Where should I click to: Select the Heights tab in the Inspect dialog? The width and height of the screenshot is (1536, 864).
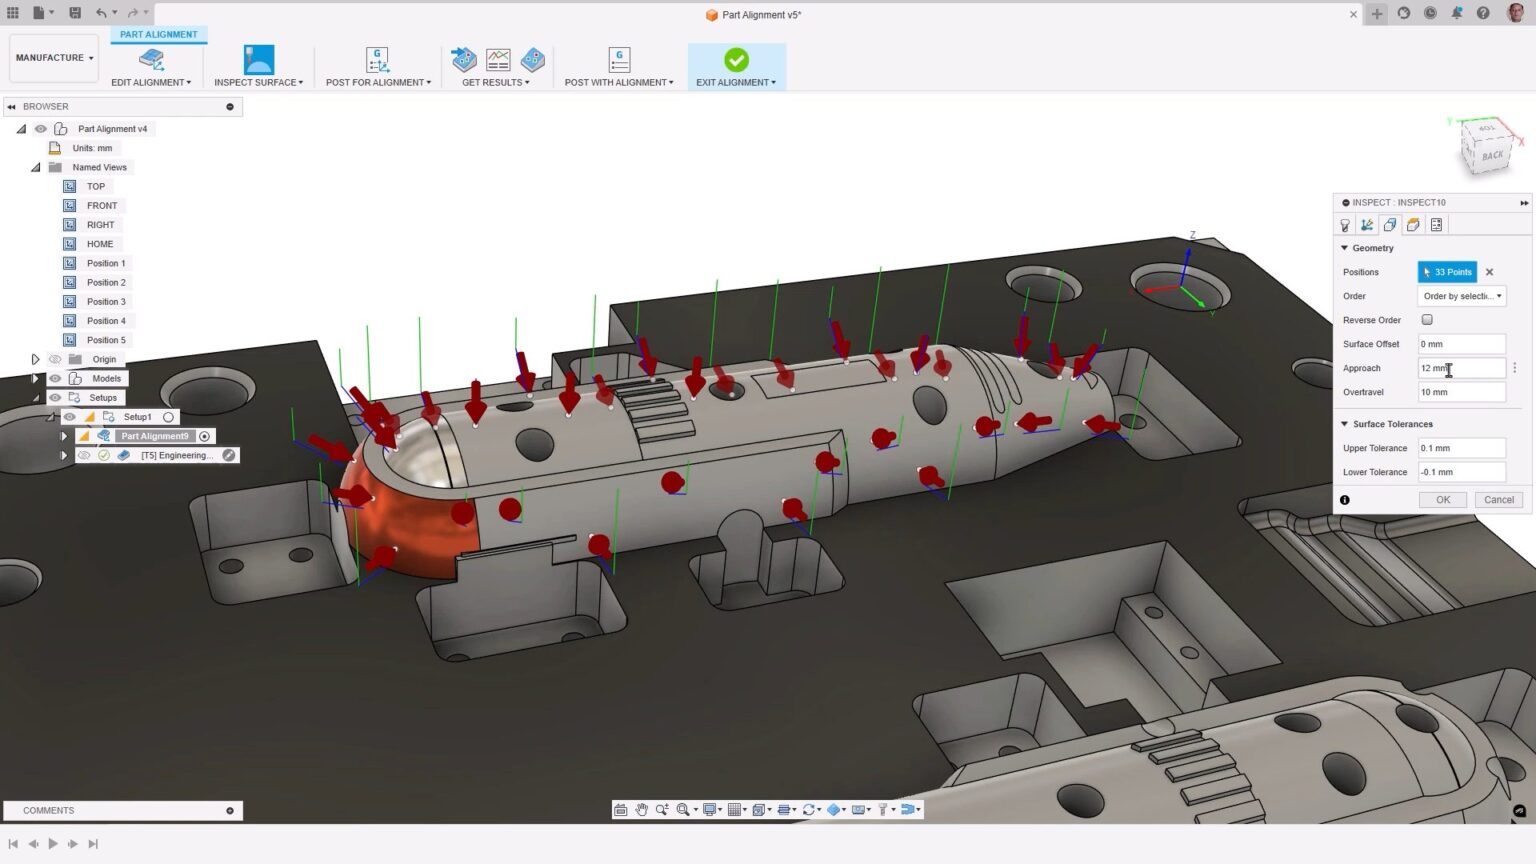coord(1413,225)
